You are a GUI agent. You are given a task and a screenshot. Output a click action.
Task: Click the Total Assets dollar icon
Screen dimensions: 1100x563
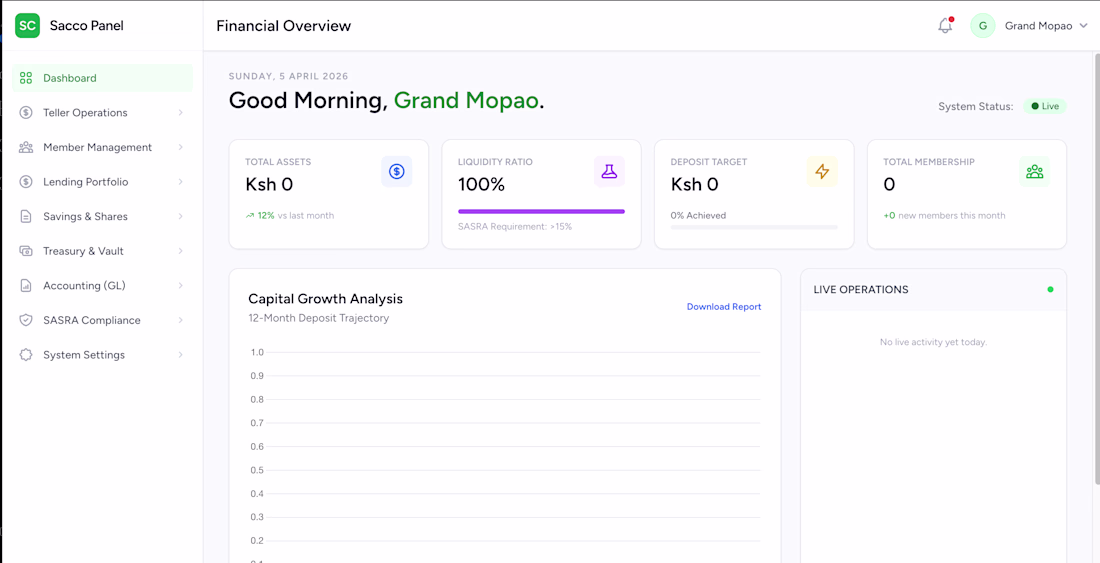(396, 172)
